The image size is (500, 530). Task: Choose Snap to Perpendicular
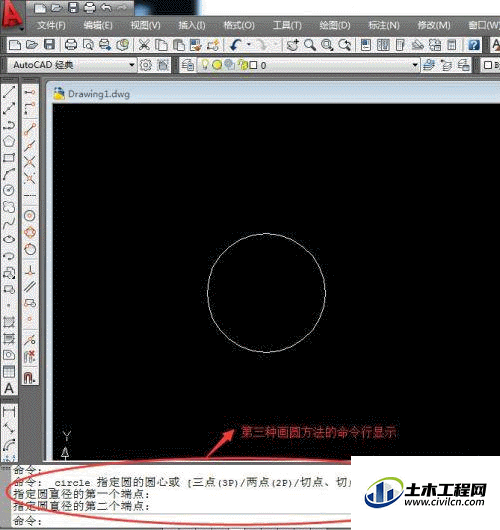pos(30,270)
